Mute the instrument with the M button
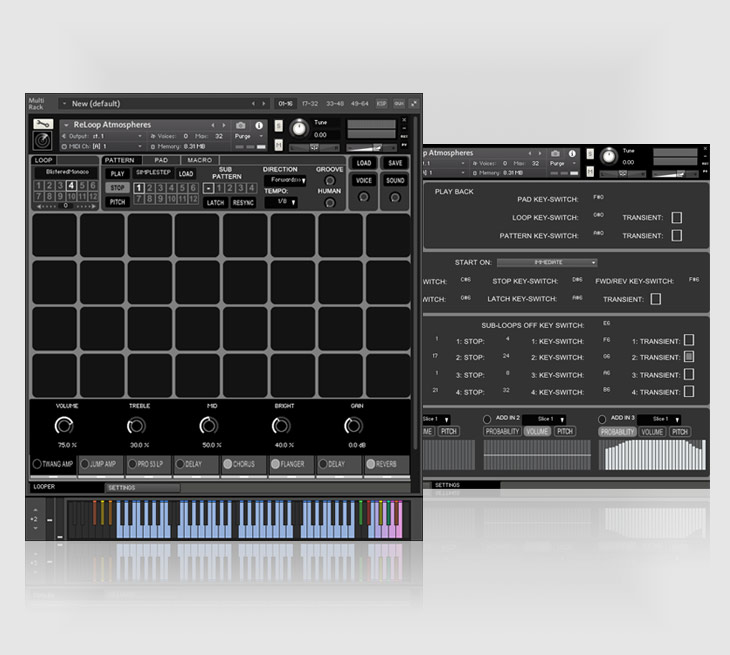Screen dimensions: 730x655 coord(278,146)
